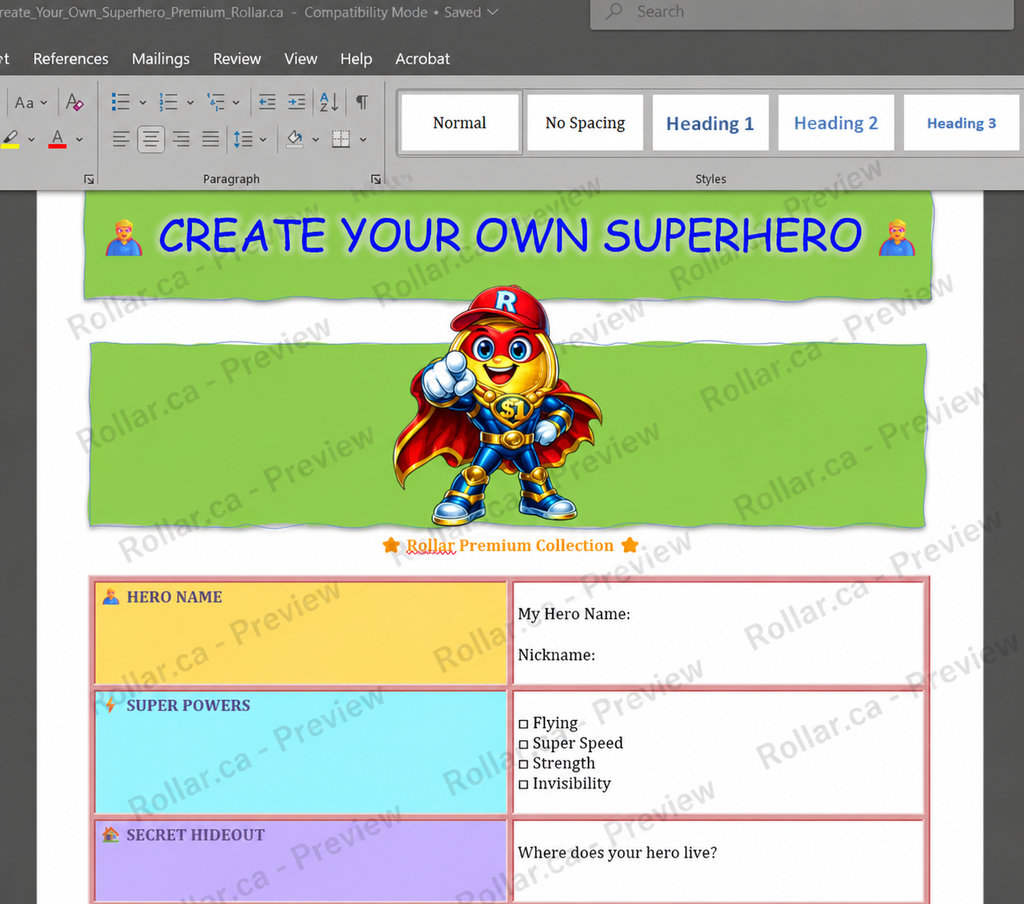Open the line spacing dropdown arrow

(x=263, y=139)
